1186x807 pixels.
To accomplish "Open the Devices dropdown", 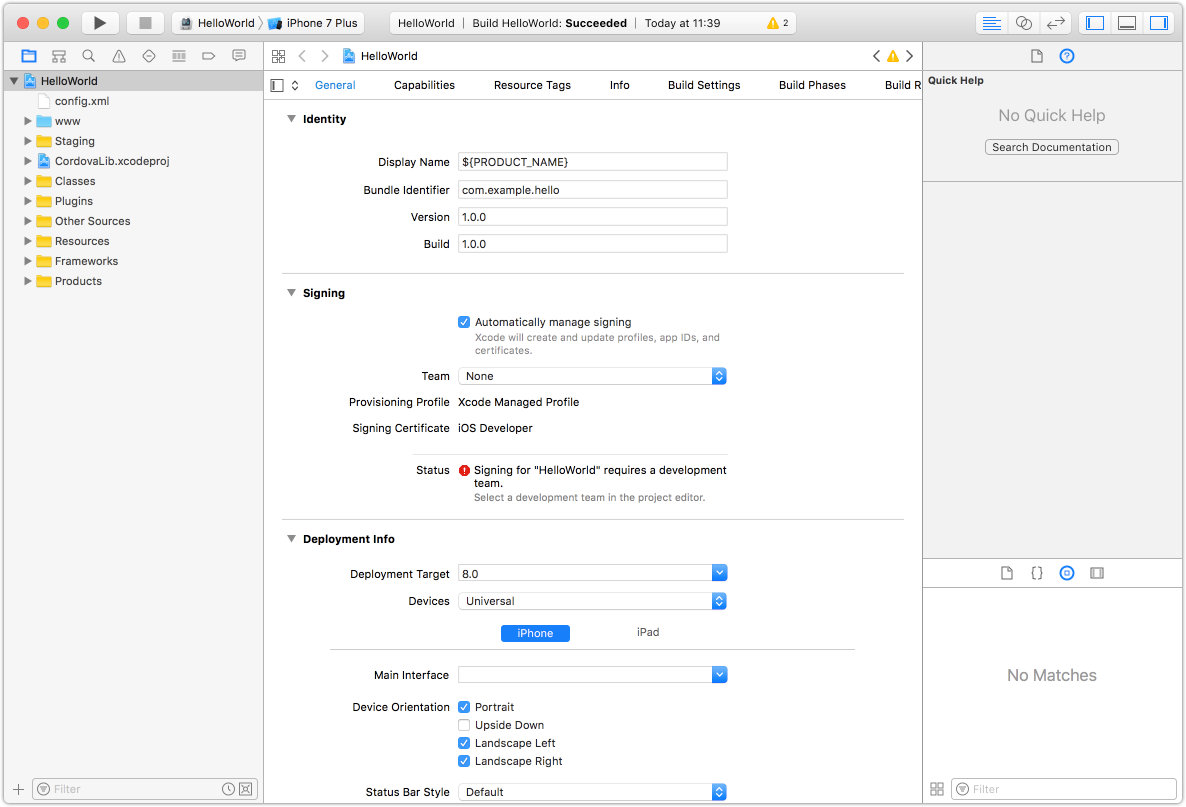I will [592, 601].
